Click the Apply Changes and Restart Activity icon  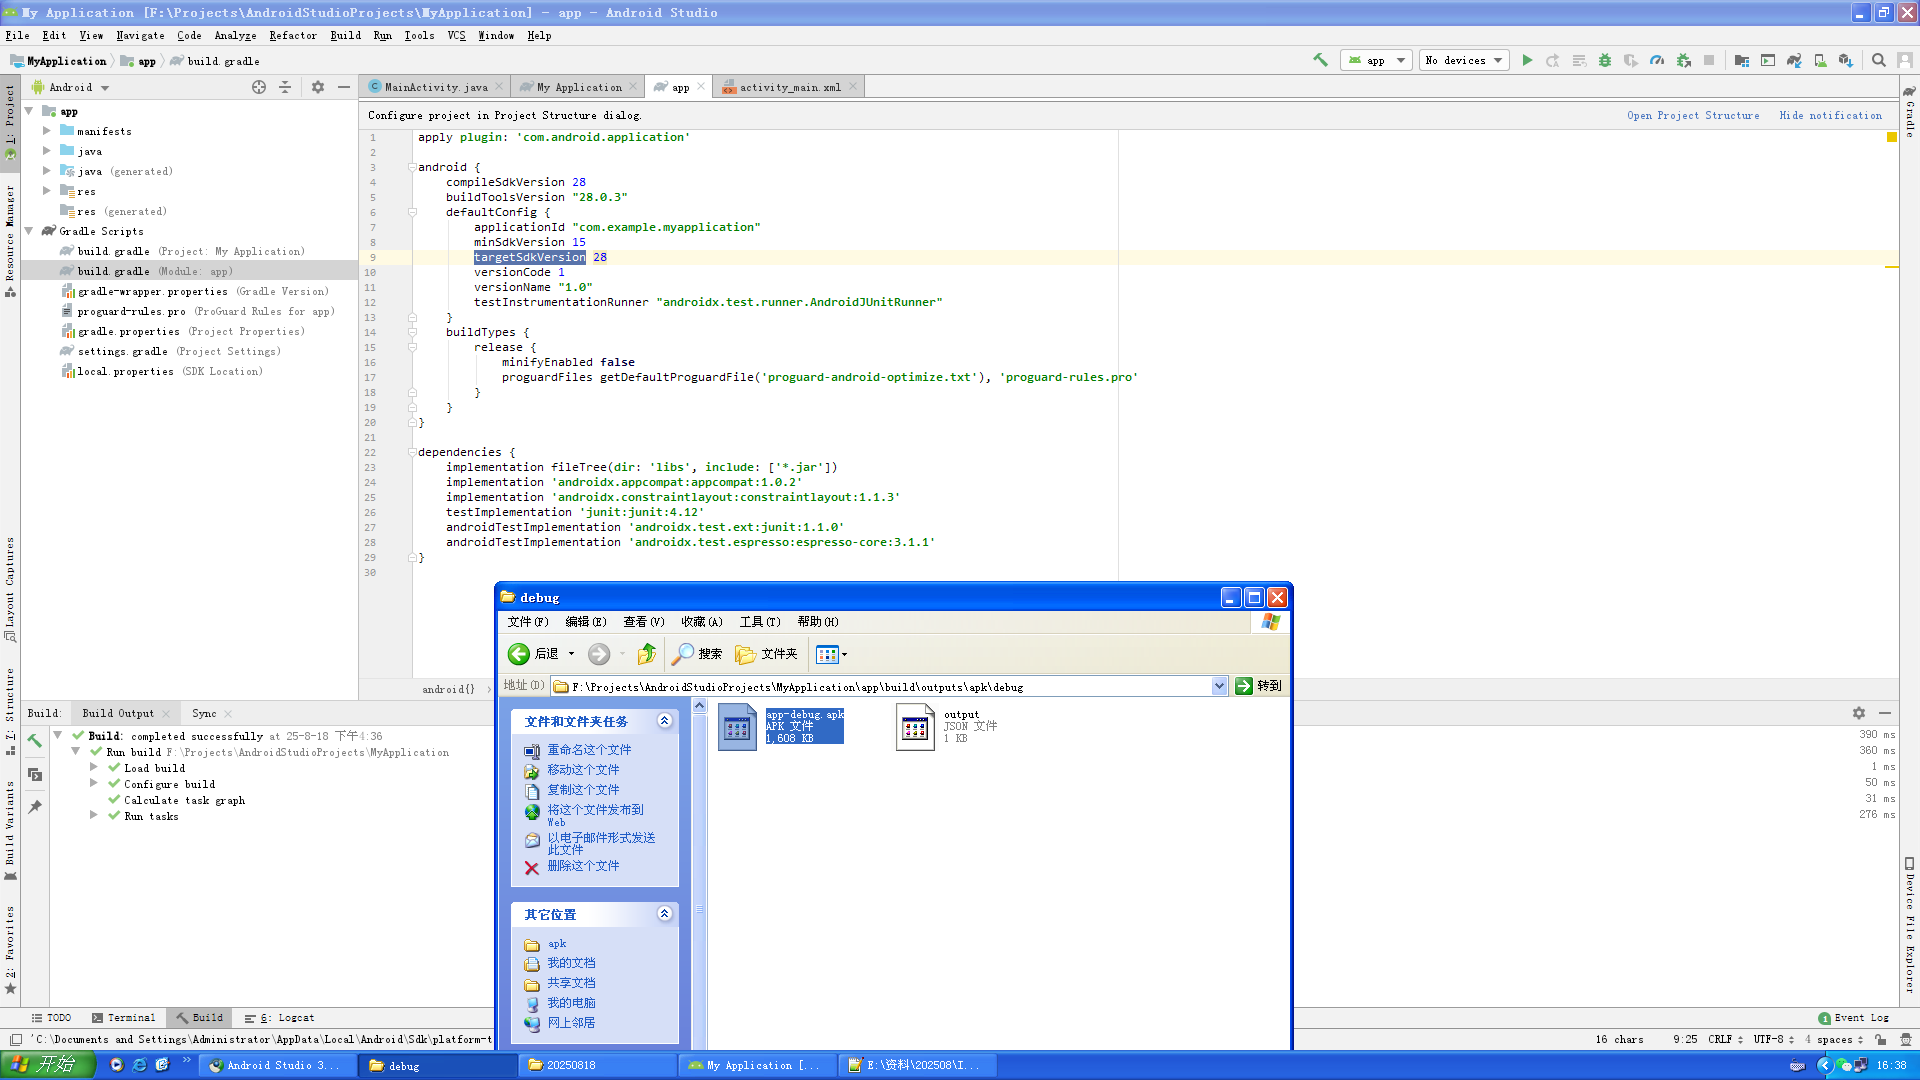tap(1553, 60)
